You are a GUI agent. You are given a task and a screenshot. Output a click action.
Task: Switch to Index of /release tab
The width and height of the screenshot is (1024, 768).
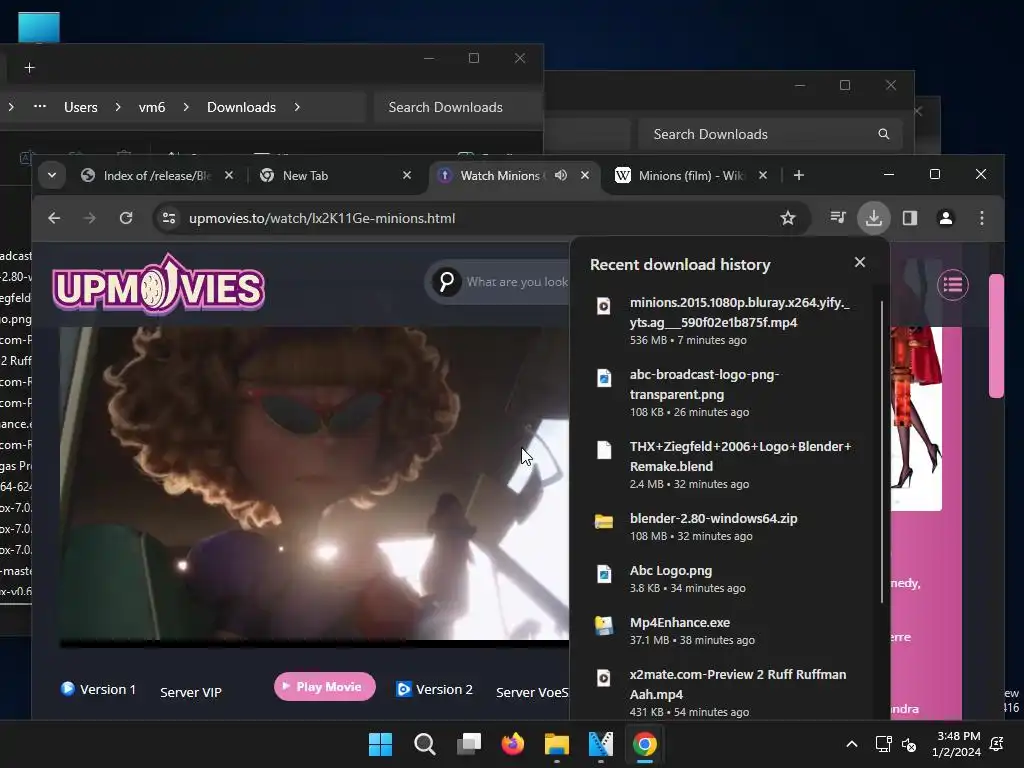pyautogui.click(x=156, y=175)
